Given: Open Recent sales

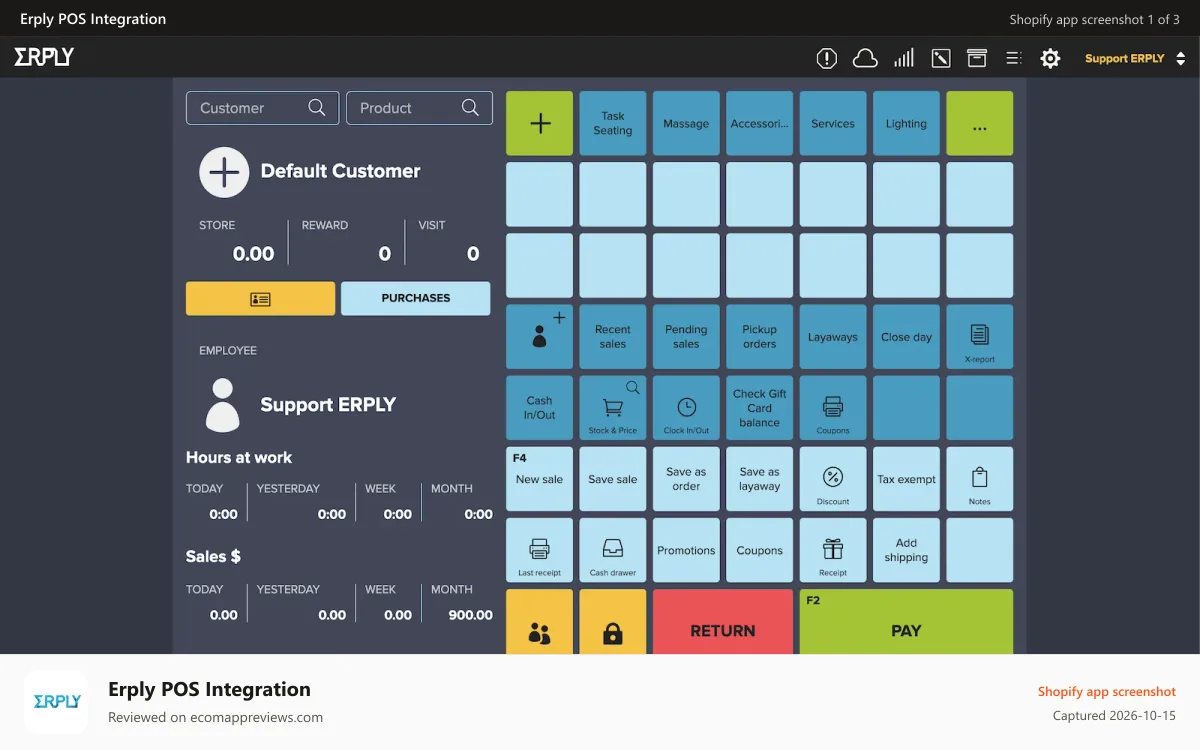Looking at the screenshot, I should click(613, 337).
